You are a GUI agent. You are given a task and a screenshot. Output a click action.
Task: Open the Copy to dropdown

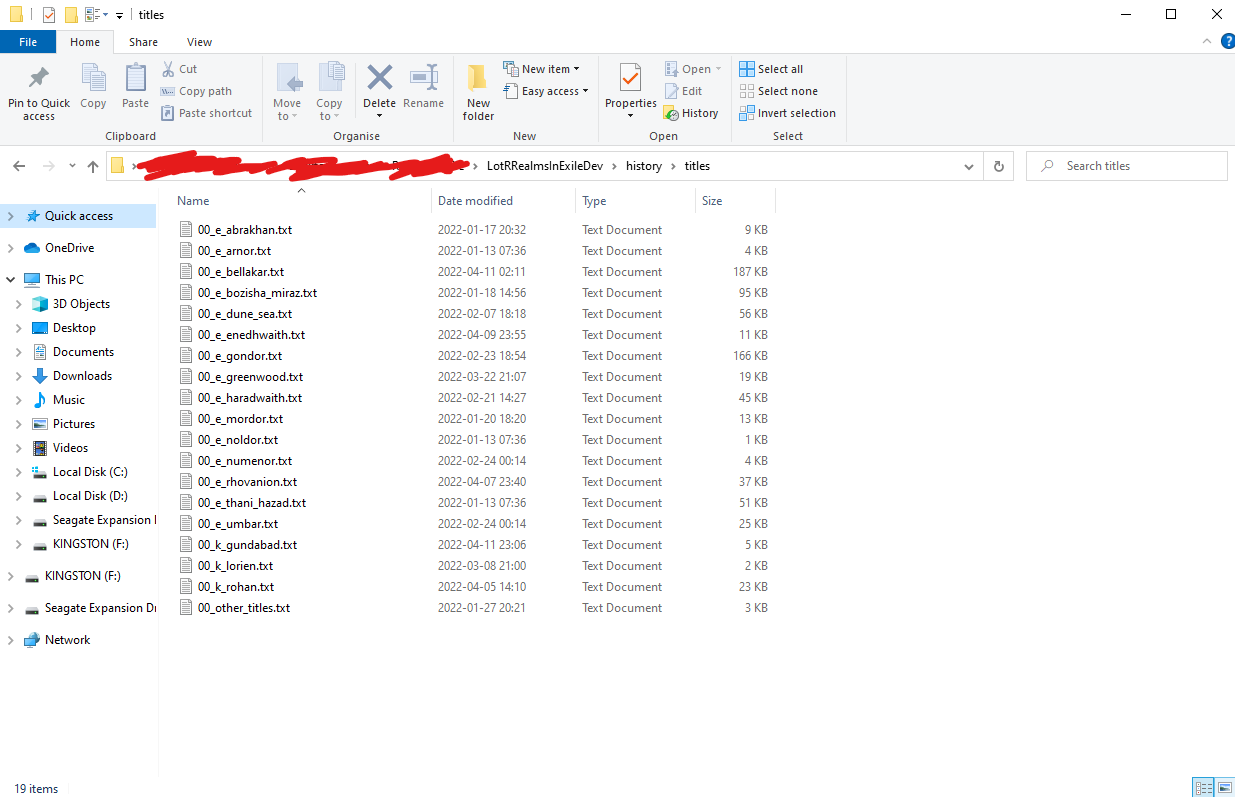click(329, 110)
